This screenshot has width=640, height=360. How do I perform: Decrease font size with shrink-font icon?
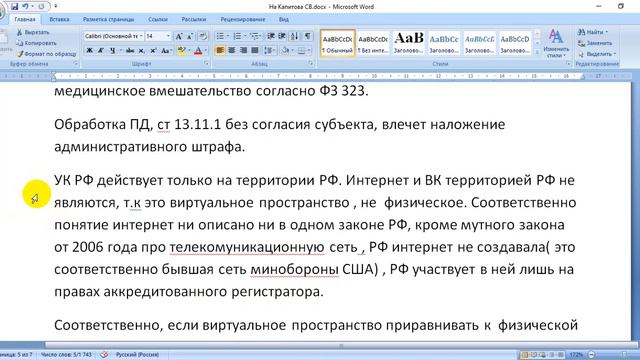[x=190, y=36]
